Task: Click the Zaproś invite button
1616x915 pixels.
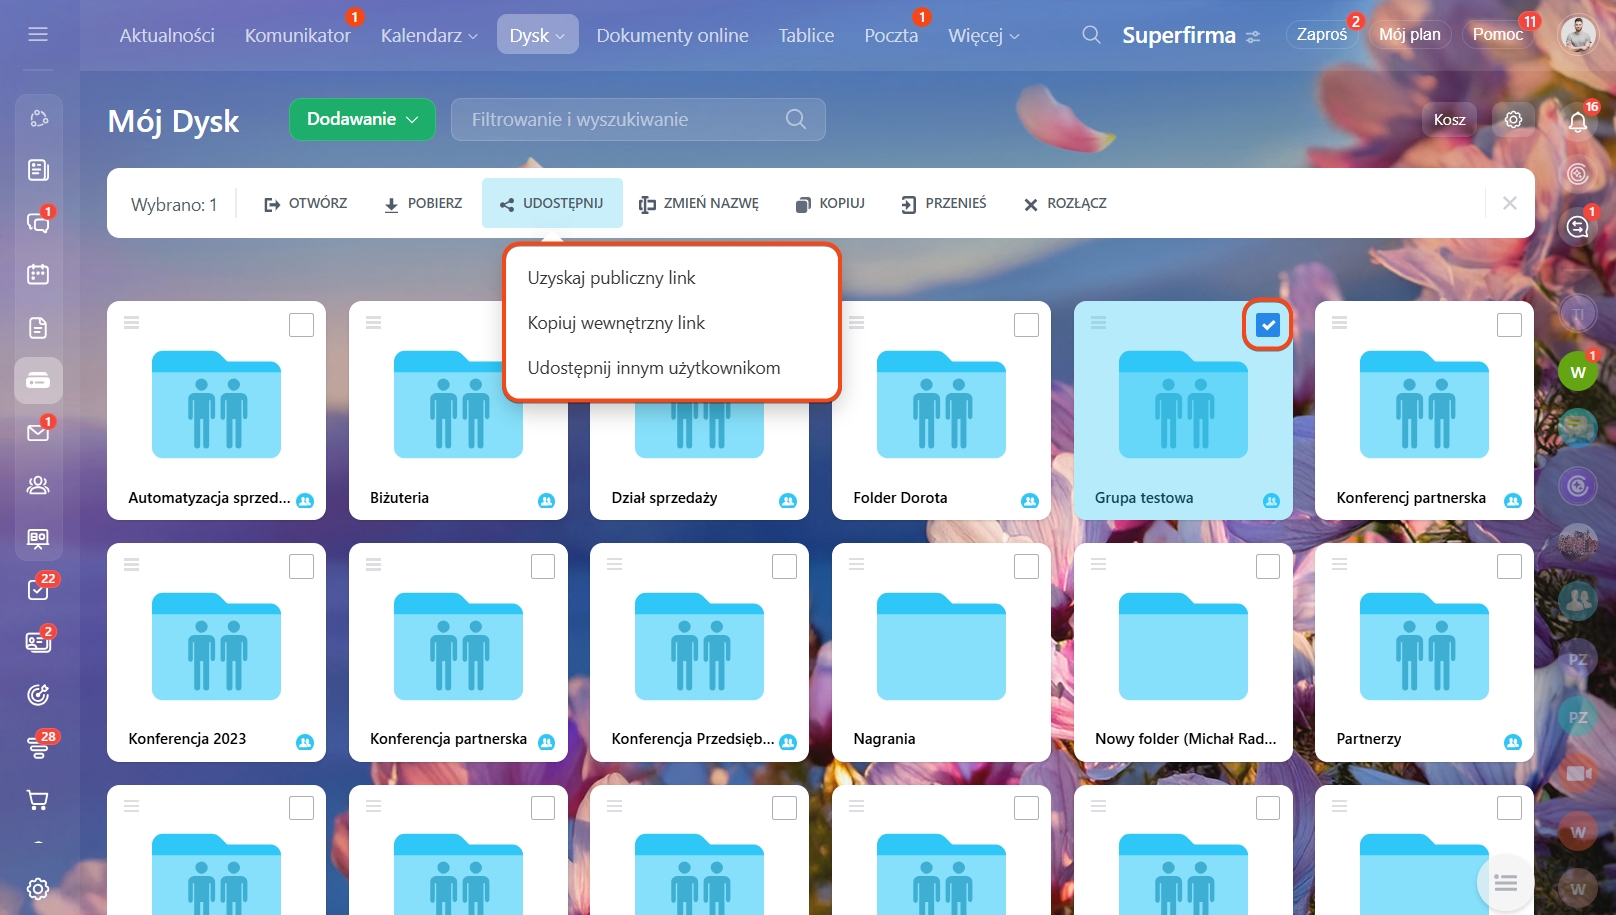Action: tap(1322, 35)
